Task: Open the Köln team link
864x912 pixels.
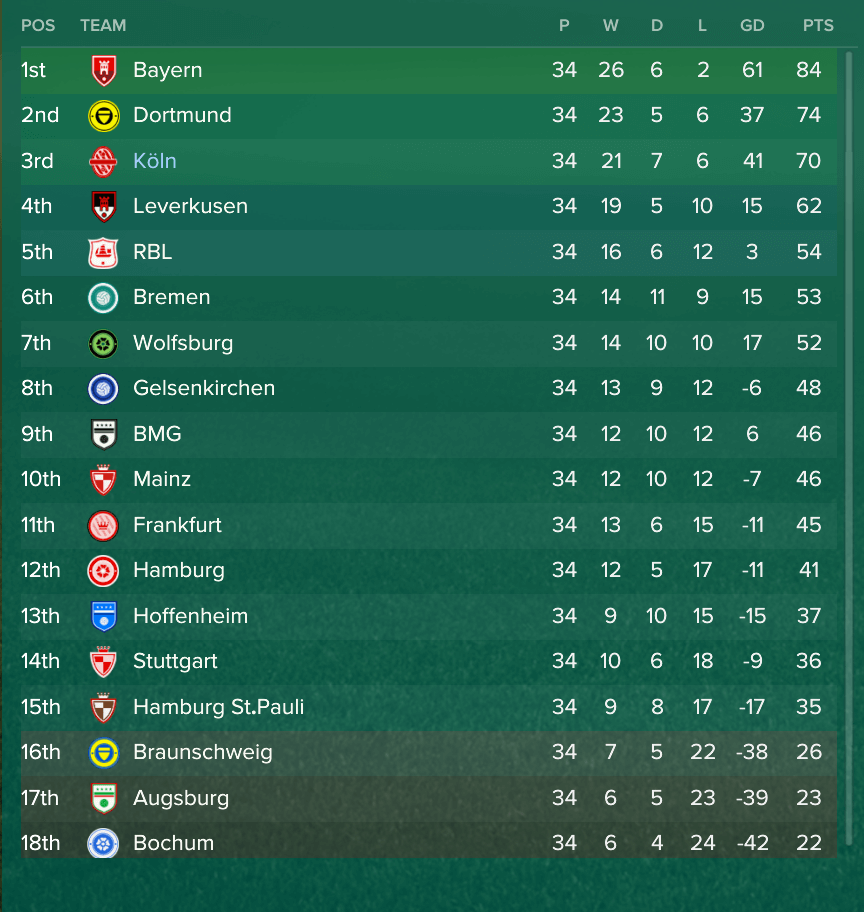Action: [x=155, y=161]
